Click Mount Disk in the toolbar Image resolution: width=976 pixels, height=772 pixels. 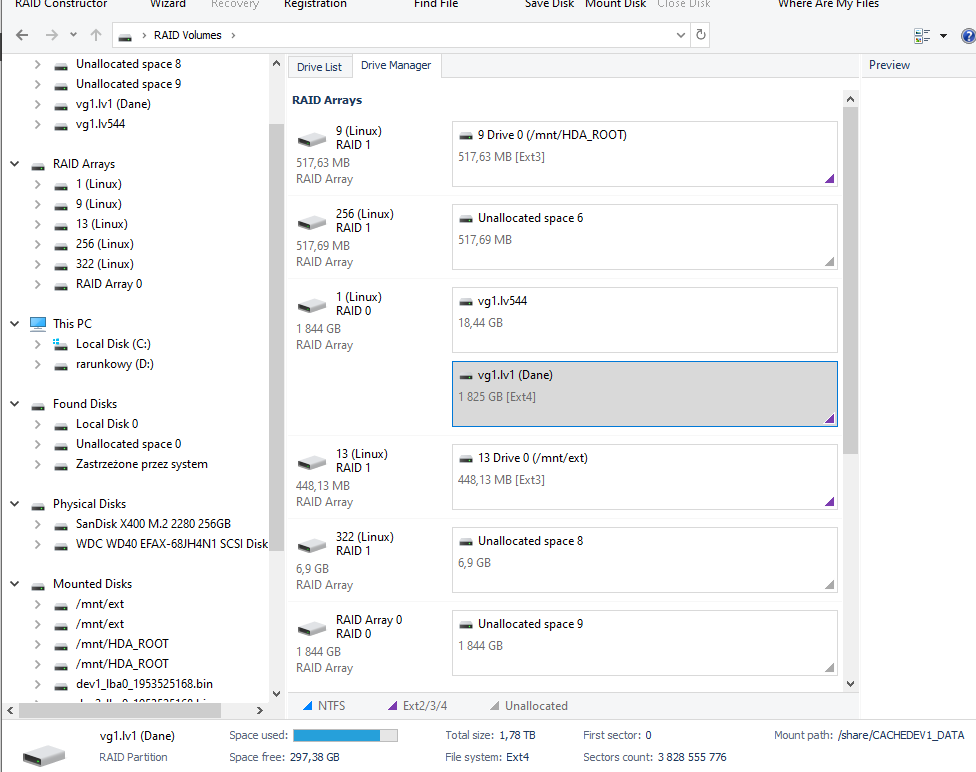pos(616,4)
